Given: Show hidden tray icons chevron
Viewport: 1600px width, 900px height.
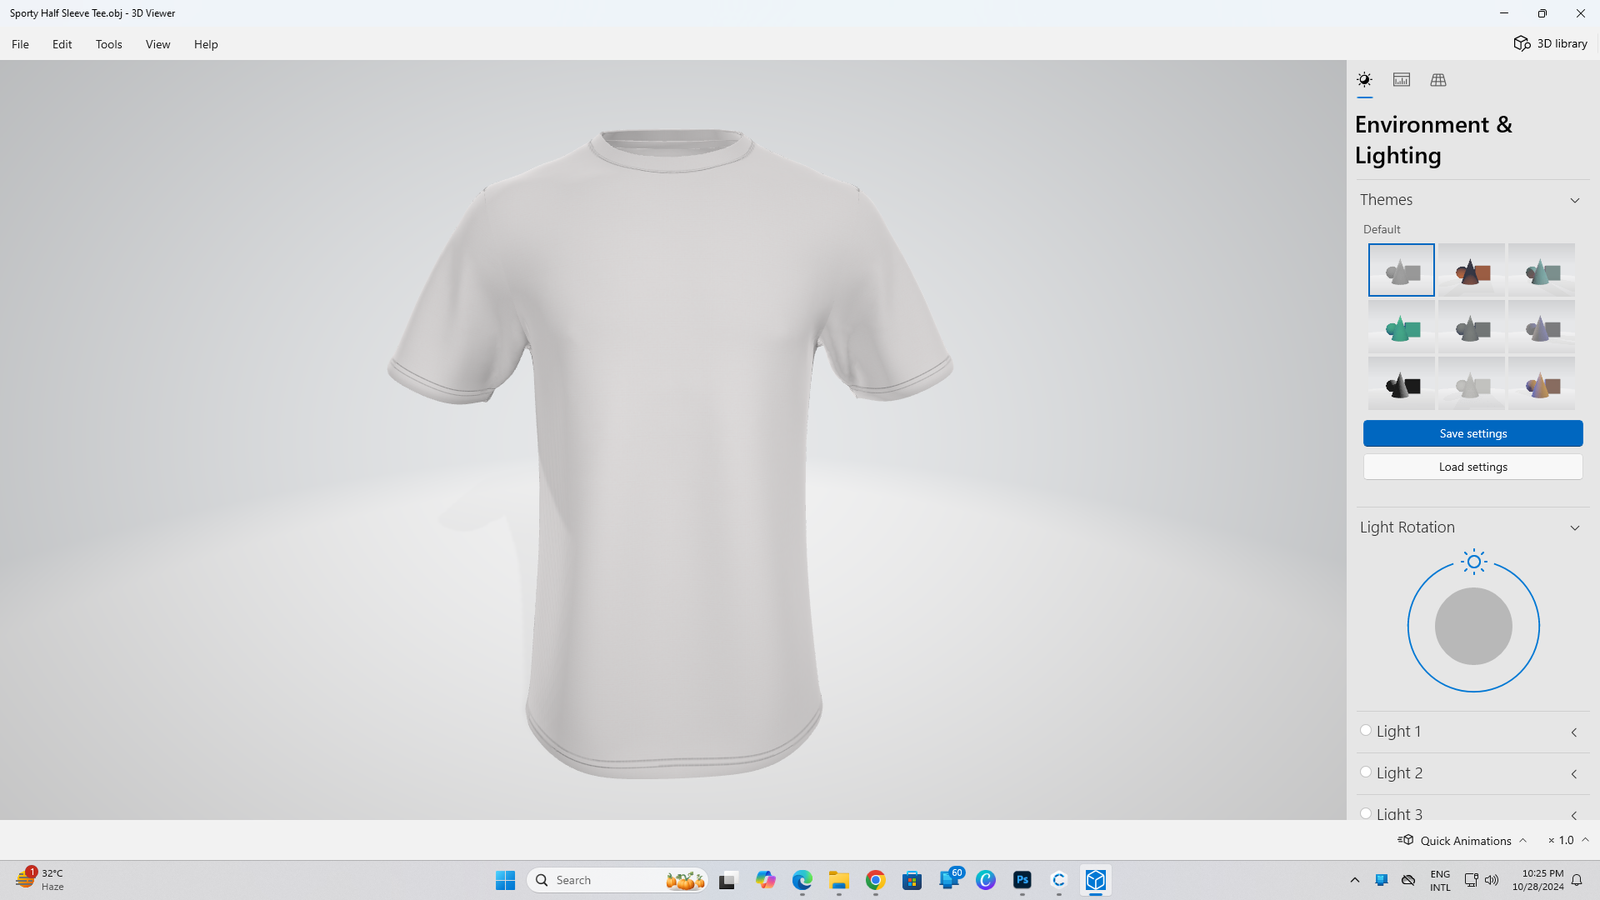Looking at the screenshot, I should tap(1355, 880).
